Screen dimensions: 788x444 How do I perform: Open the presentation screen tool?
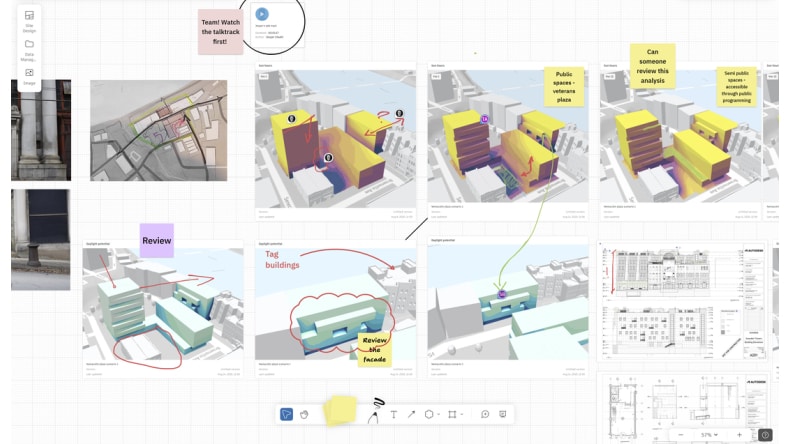point(503,414)
